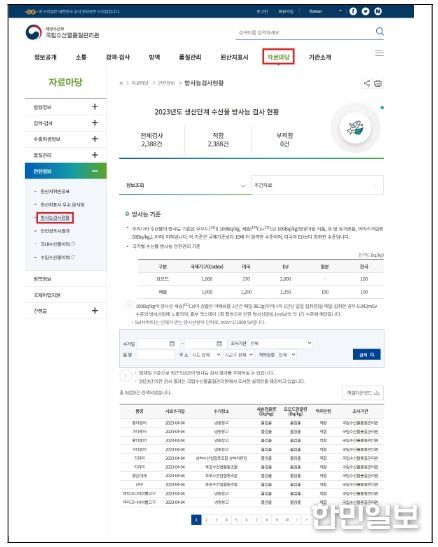Open the 시도 전체 address dropdown
The image size is (438, 547).
206,354
